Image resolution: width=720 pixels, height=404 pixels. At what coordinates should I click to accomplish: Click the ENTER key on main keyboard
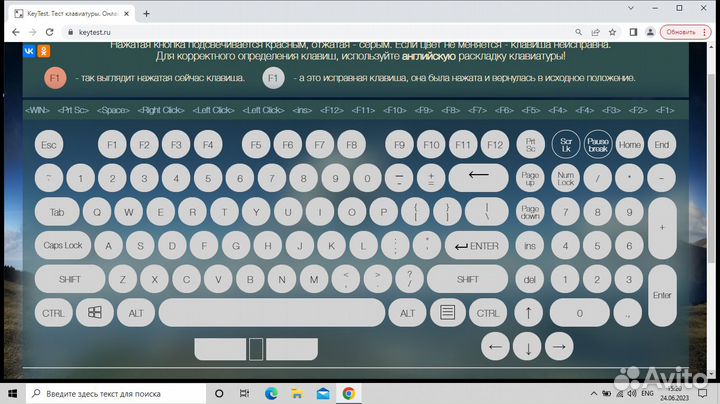point(477,245)
